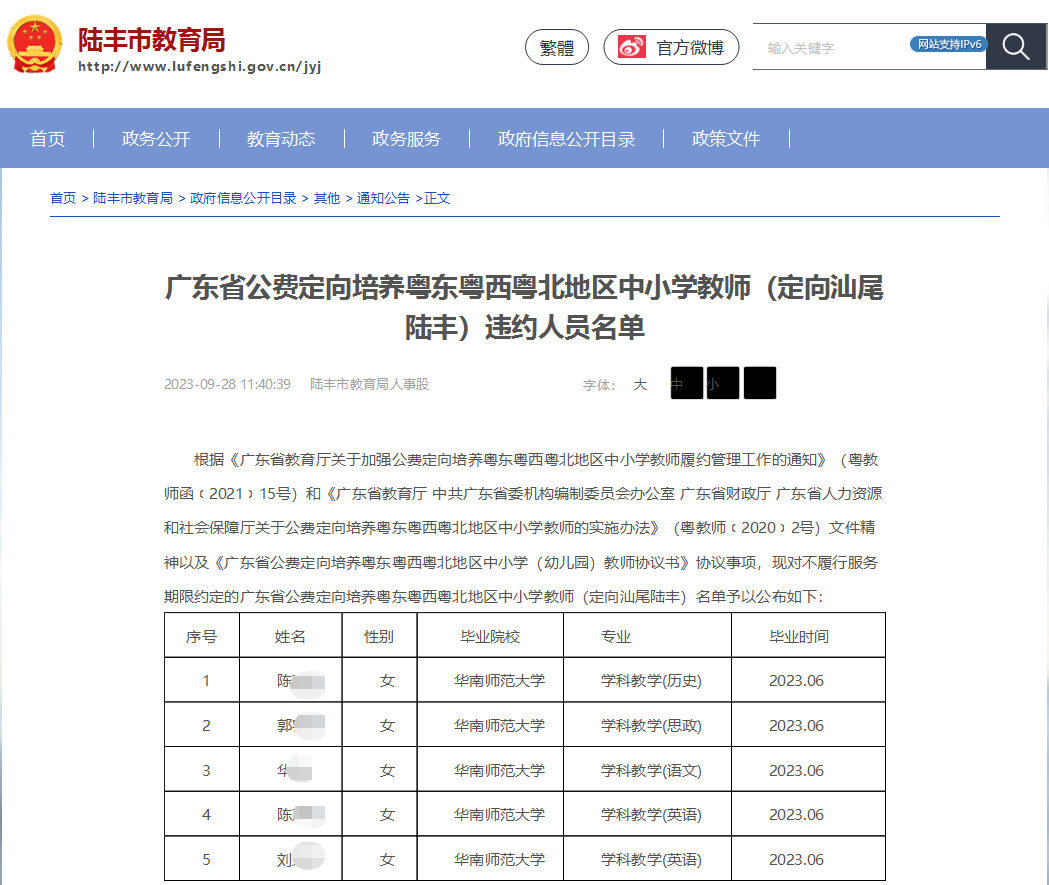This screenshot has width=1049, height=885.
Task: Click the 首页 breadcrumb link
Action: tap(63, 198)
